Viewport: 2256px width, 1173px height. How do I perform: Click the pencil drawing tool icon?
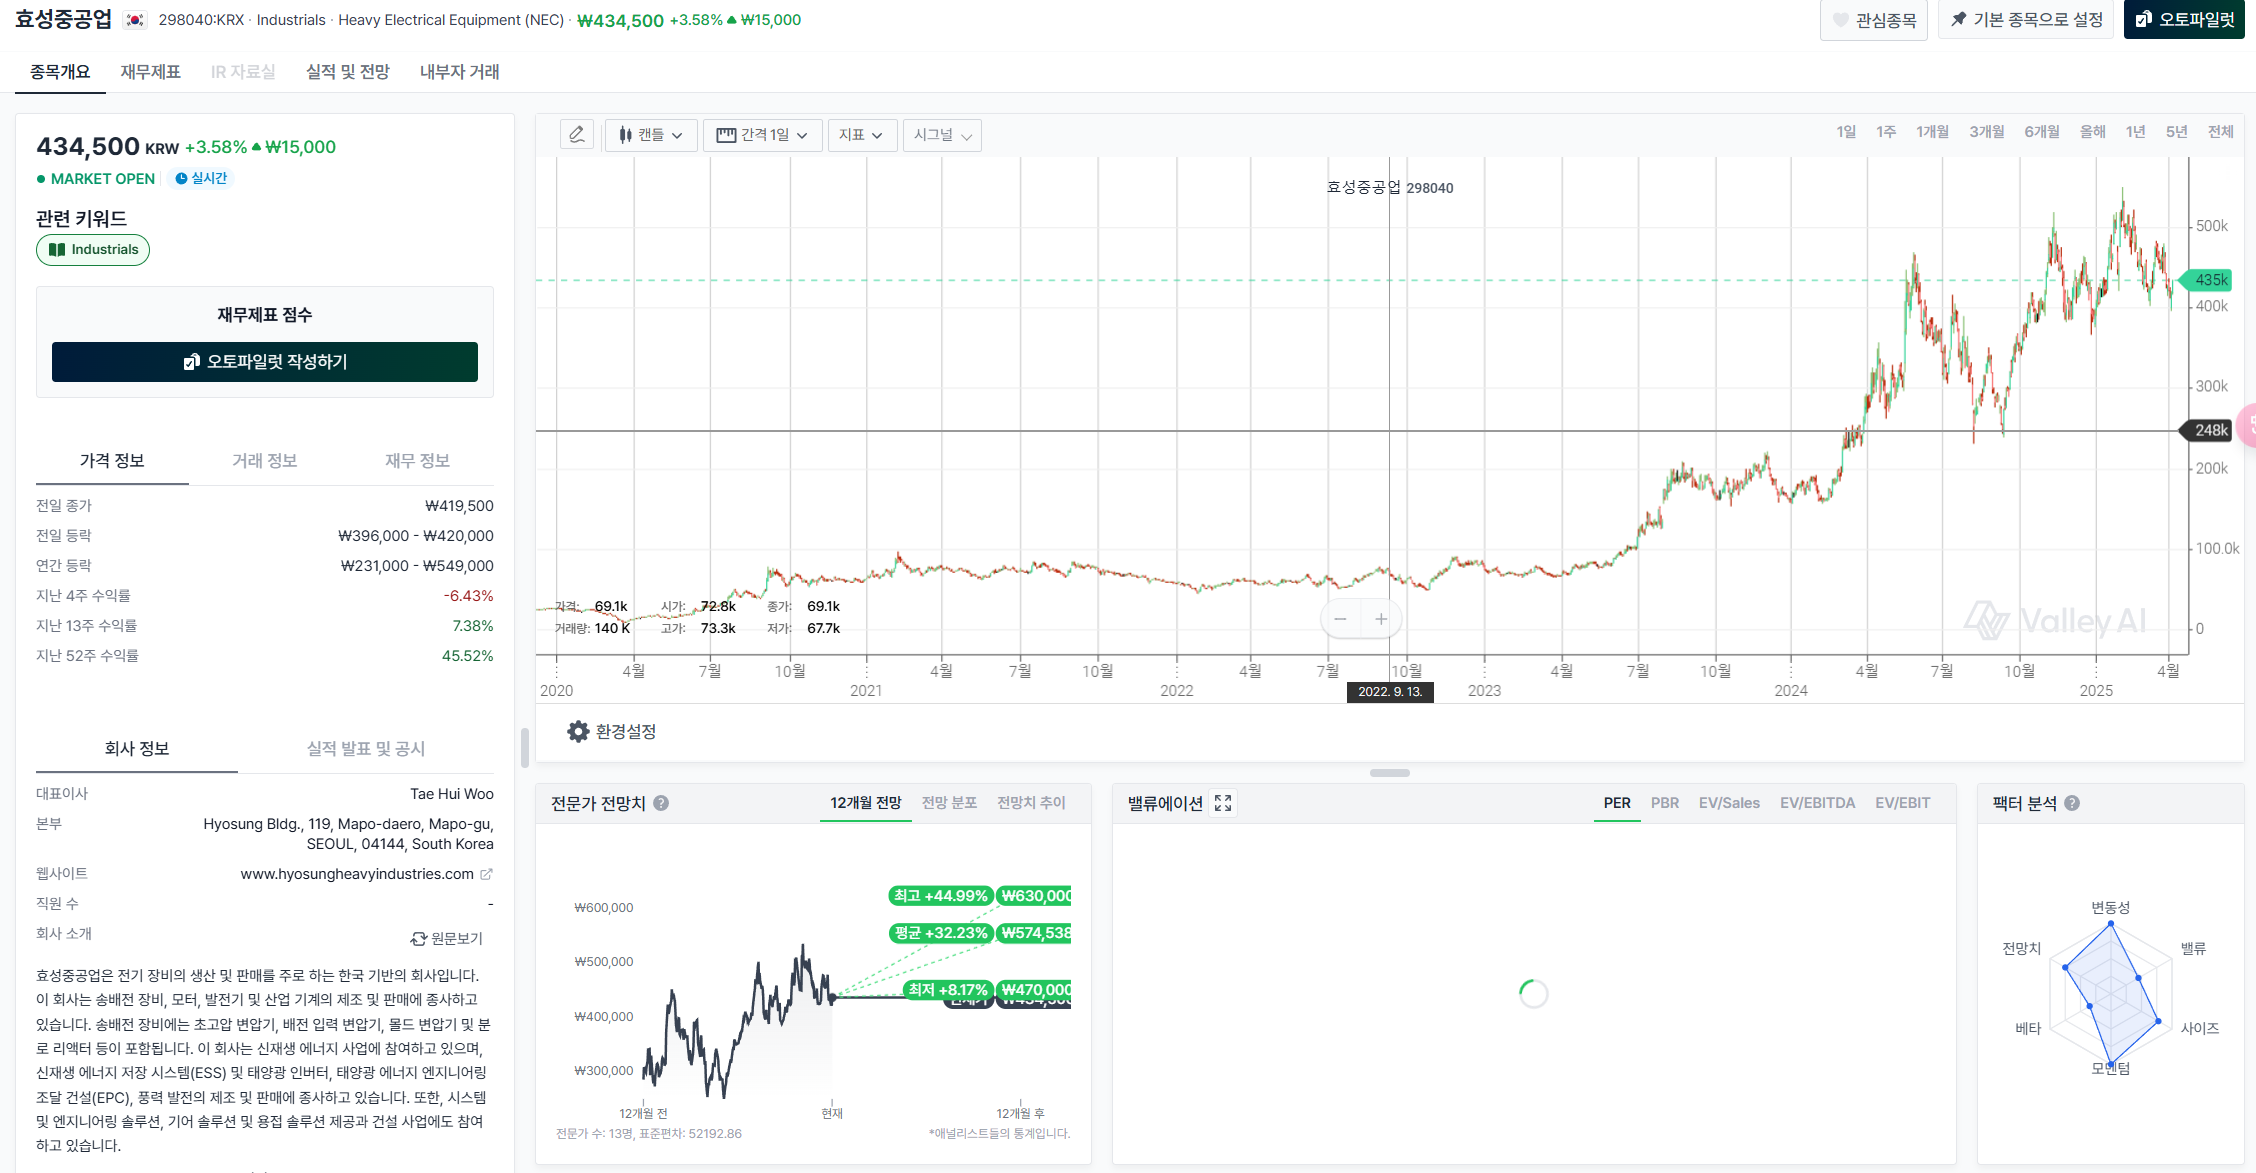point(577,135)
